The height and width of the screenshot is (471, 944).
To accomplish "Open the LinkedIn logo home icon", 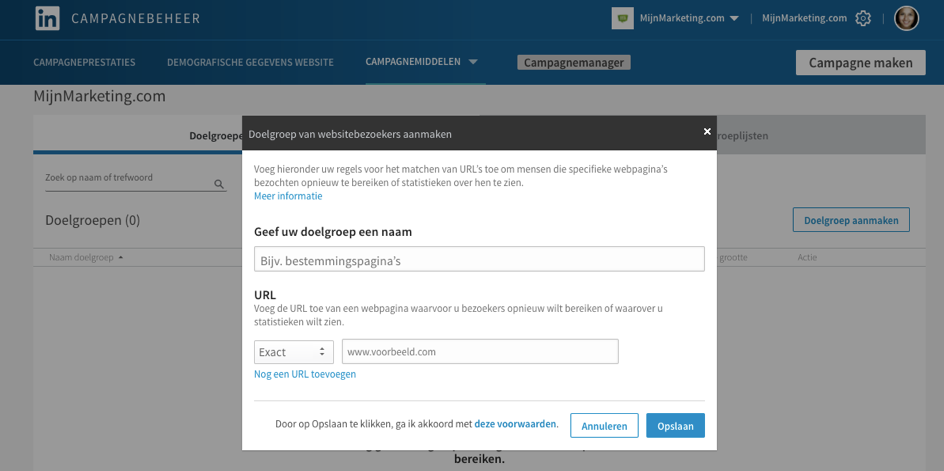I will [x=47, y=19].
